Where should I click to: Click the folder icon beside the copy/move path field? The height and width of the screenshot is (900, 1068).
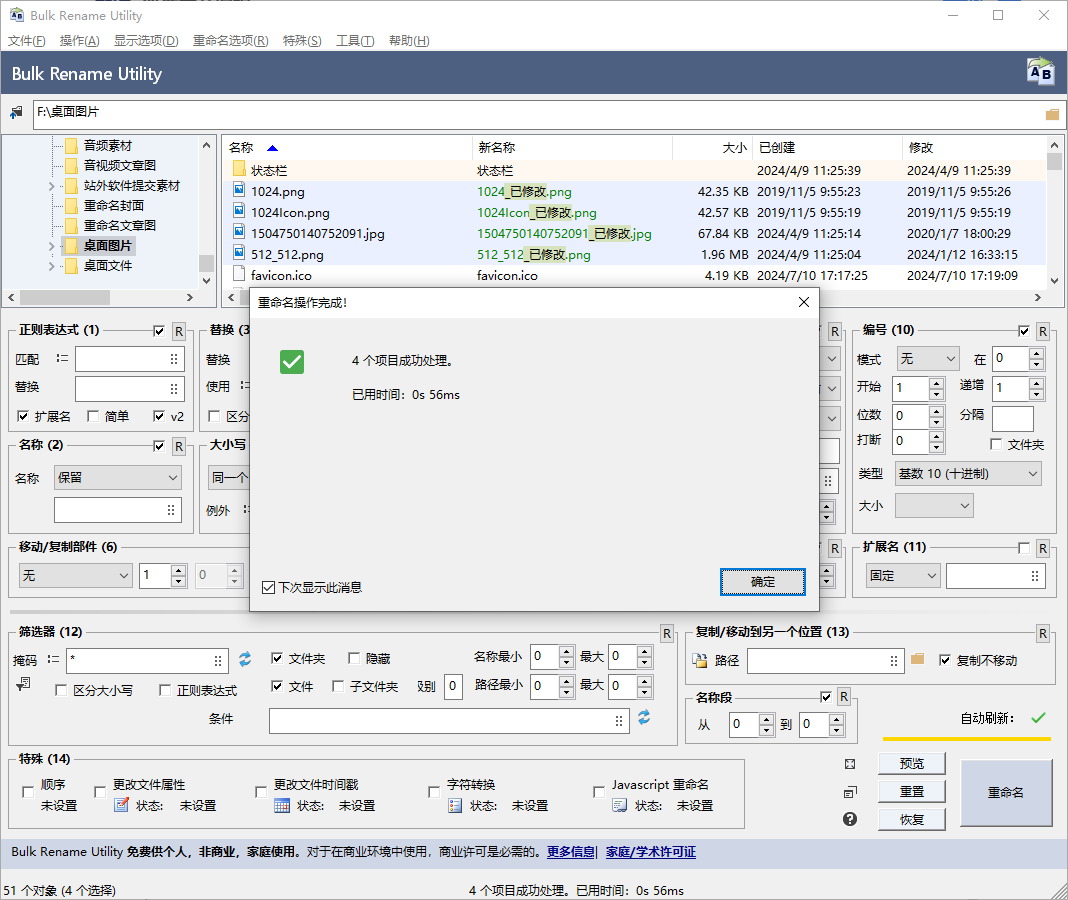pyautogui.click(x=918, y=659)
